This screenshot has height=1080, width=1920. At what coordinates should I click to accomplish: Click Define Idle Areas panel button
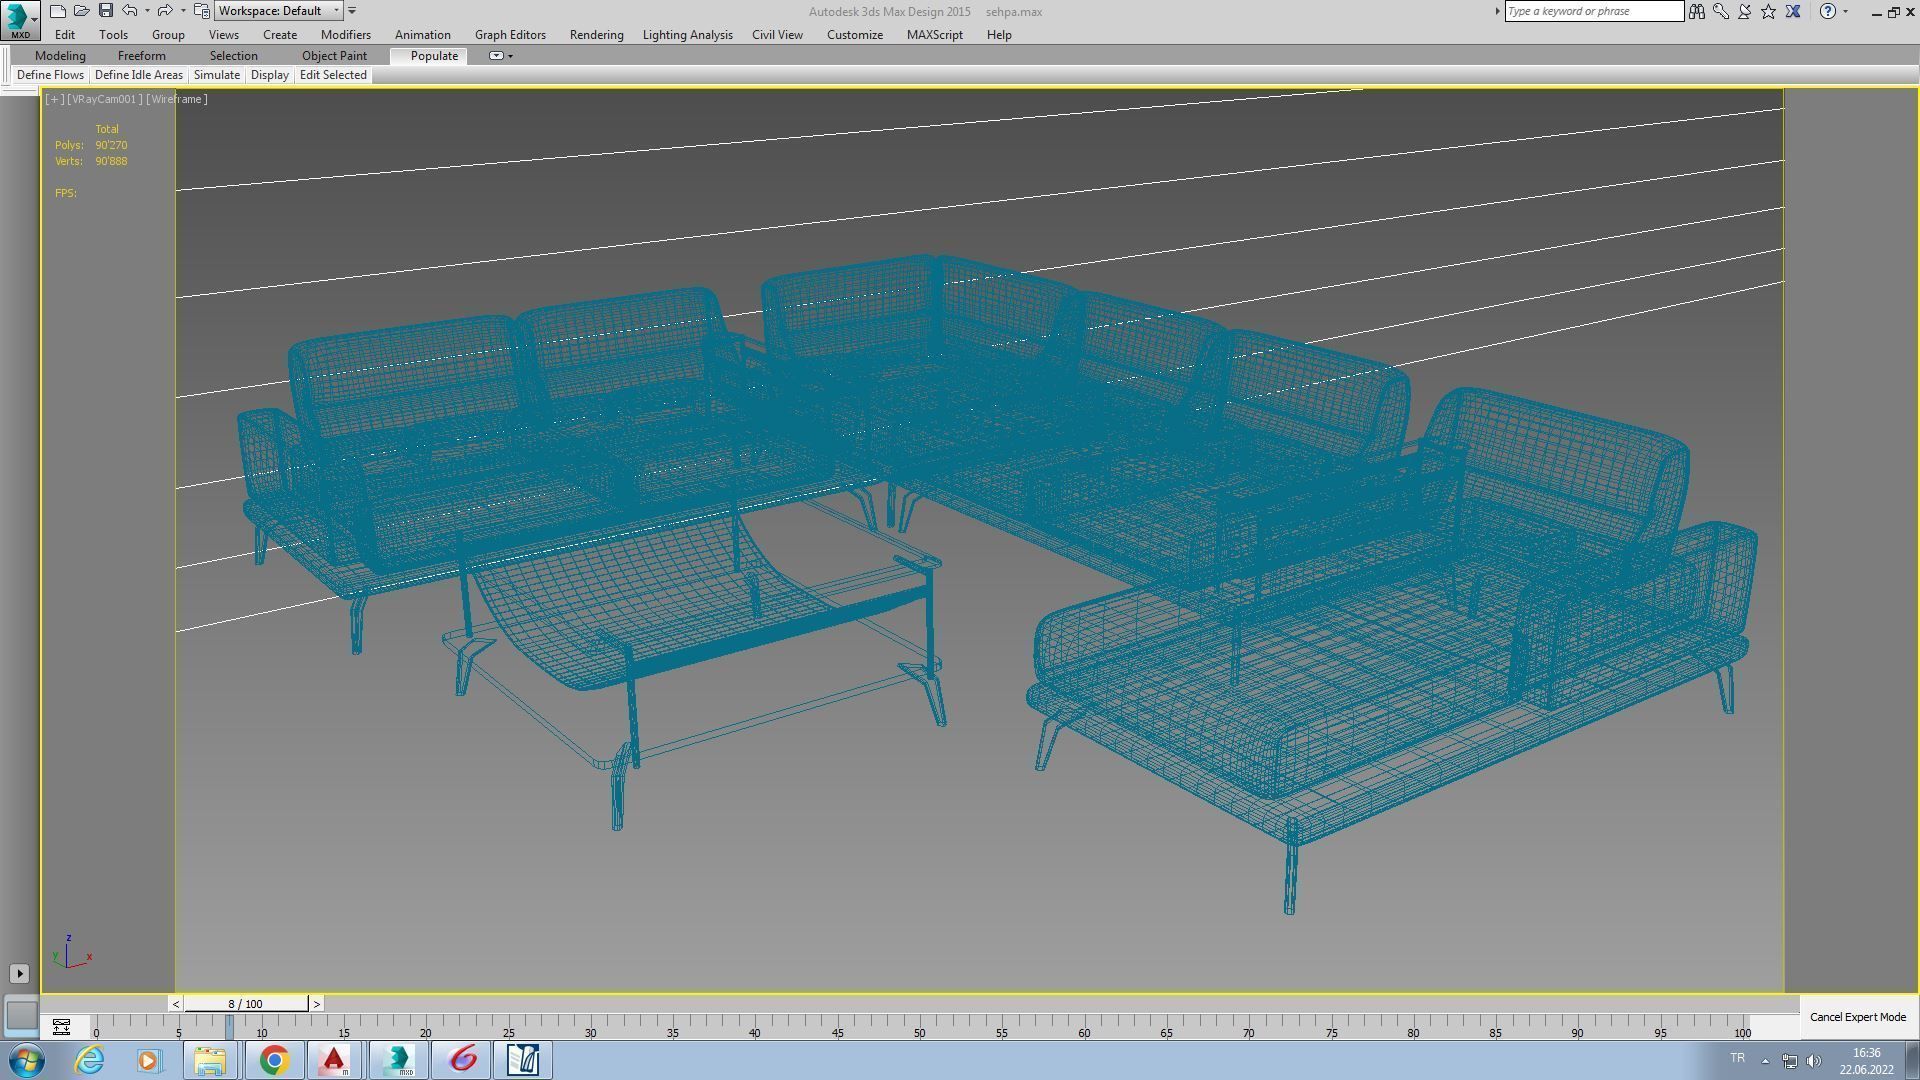tap(139, 75)
